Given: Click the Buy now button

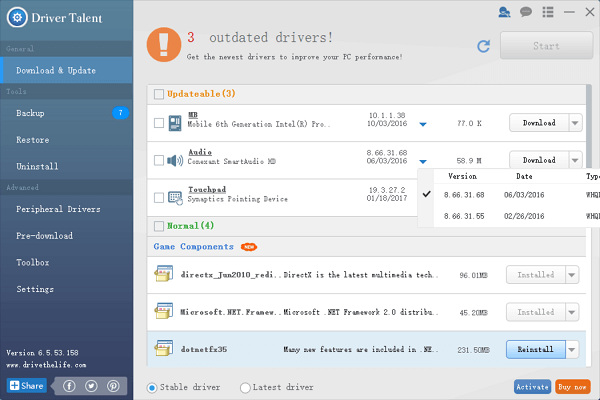Looking at the screenshot, I should tap(572, 387).
